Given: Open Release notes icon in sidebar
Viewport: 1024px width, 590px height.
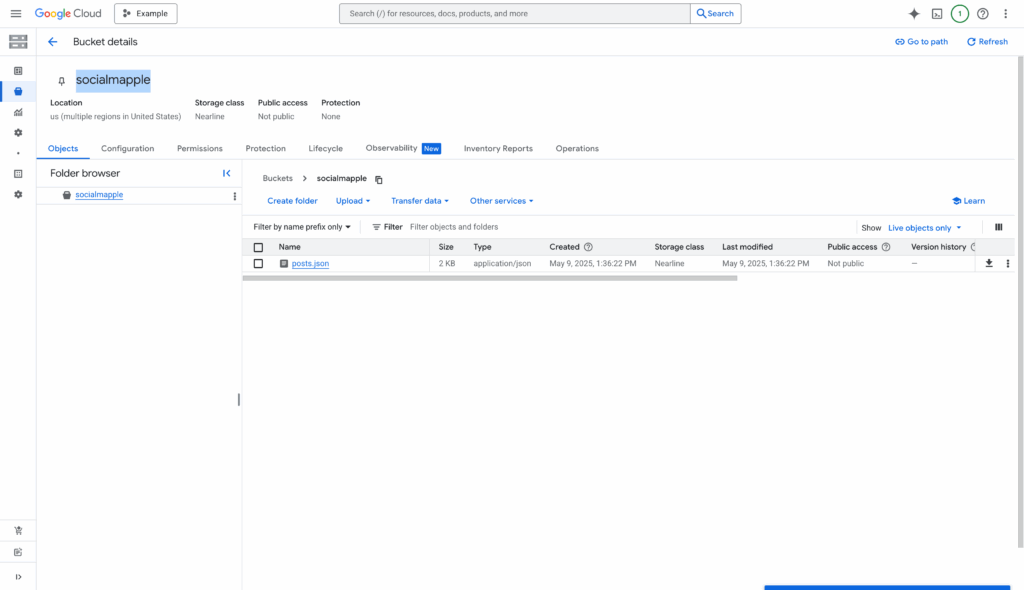Looking at the screenshot, I should point(18,552).
